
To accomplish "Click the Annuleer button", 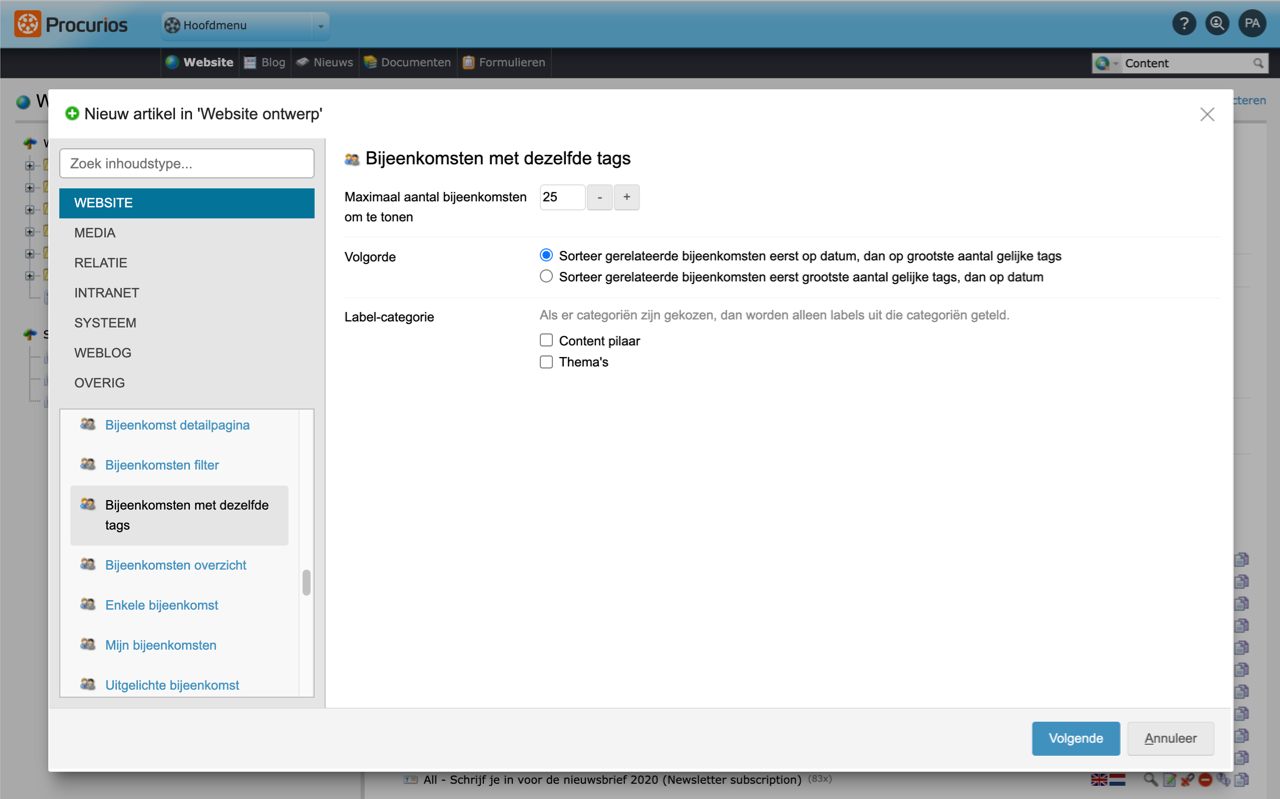I will [x=1170, y=738].
